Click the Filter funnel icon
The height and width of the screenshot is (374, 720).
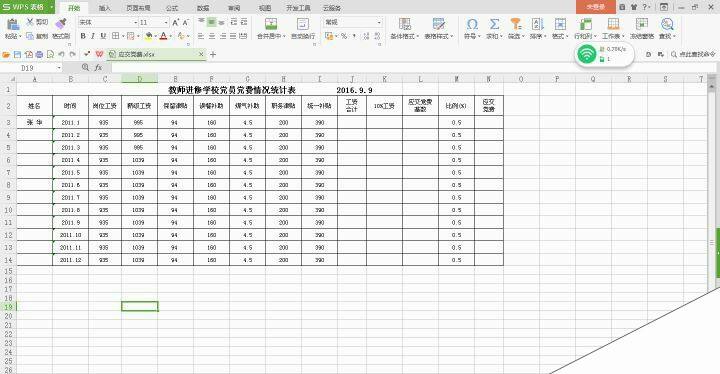point(516,24)
